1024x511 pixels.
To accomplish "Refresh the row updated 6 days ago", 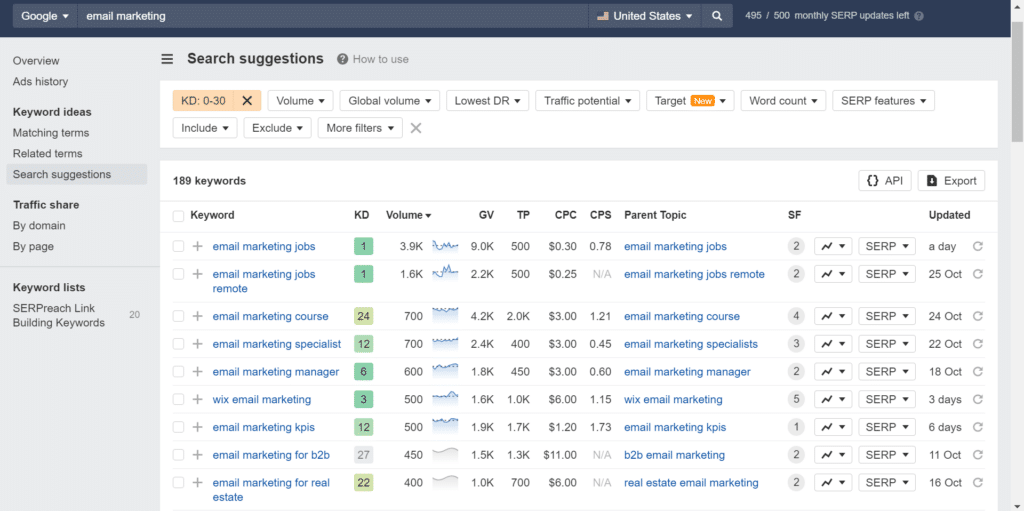I will [x=978, y=427].
